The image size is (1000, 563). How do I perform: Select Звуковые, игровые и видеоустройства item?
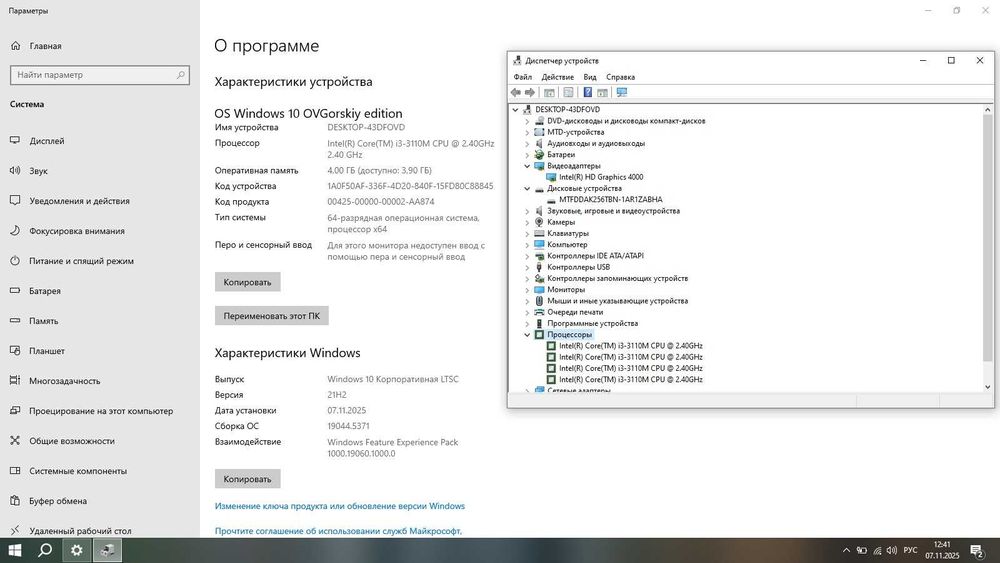(x=613, y=211)
